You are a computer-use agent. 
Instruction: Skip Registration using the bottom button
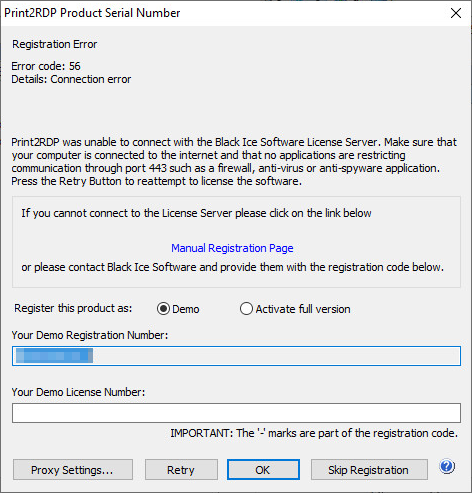click(369, 470)
